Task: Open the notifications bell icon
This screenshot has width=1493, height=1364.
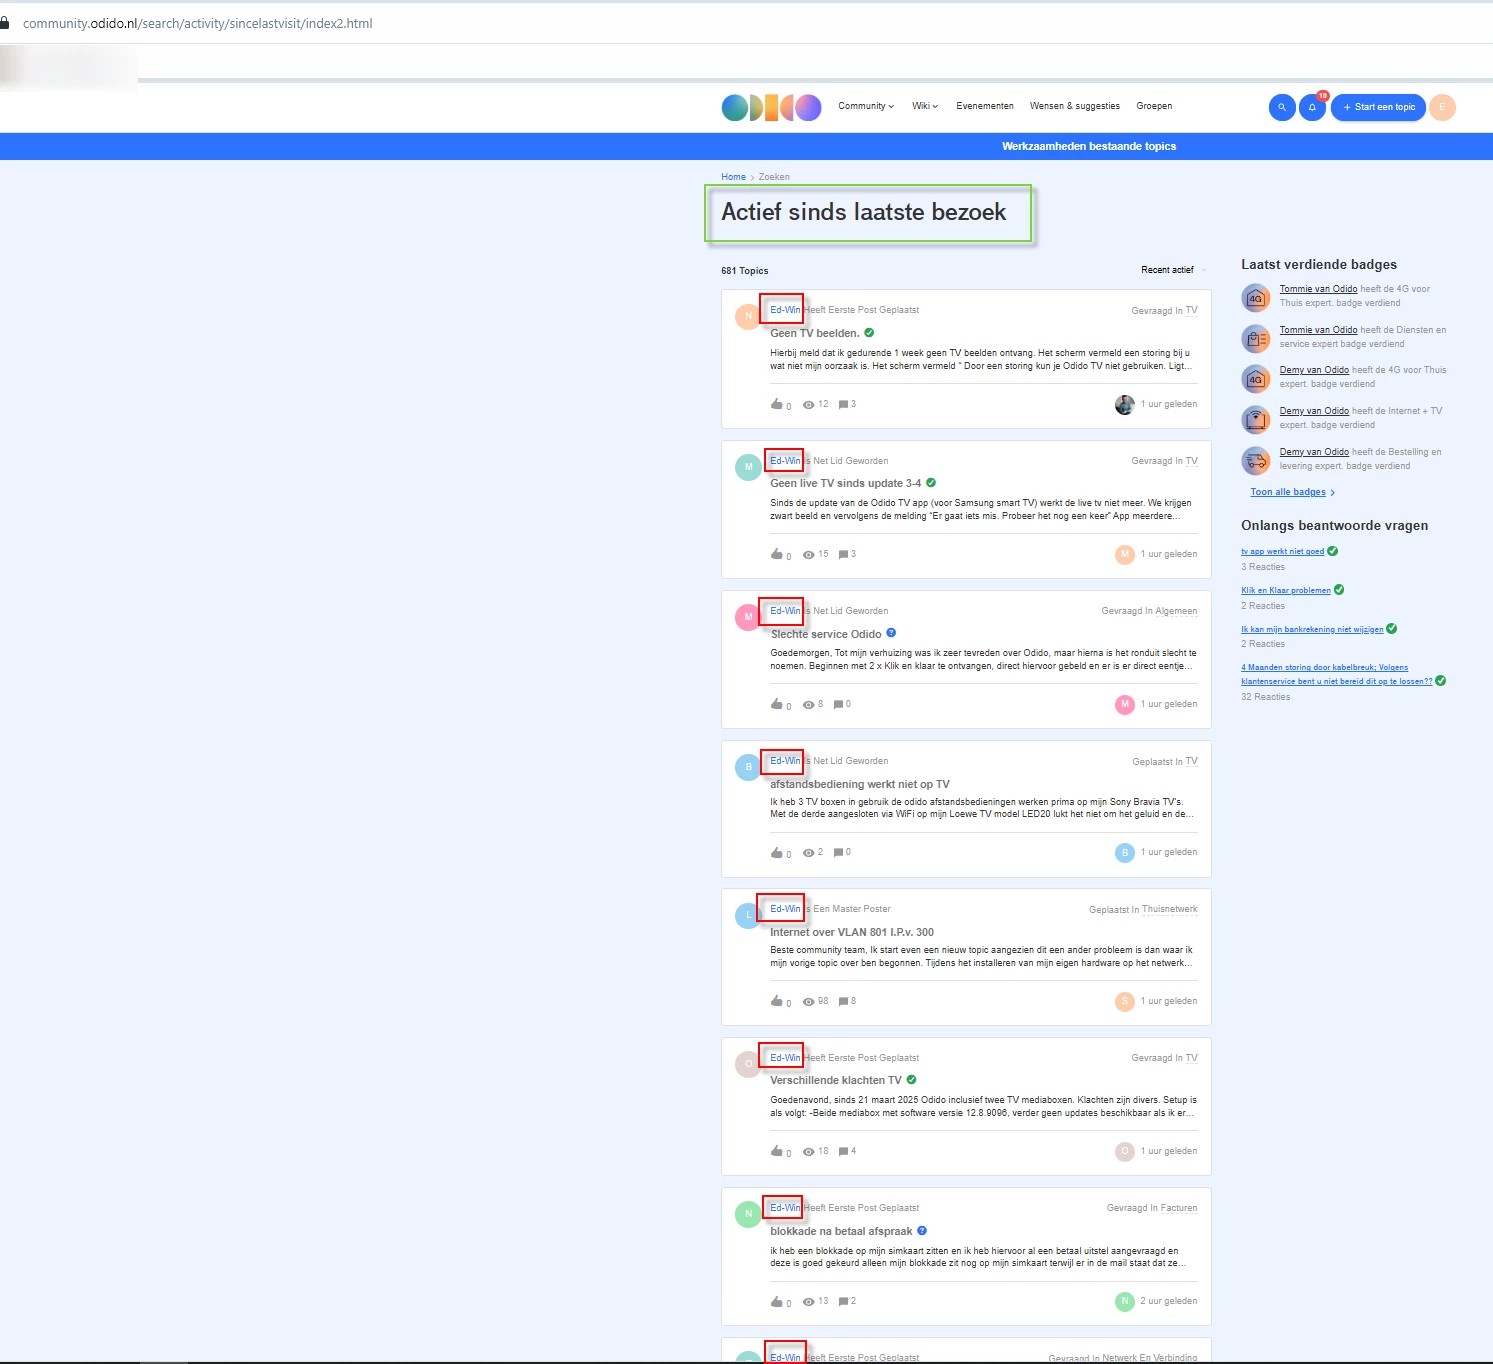Action: (x=1313, y=107)
